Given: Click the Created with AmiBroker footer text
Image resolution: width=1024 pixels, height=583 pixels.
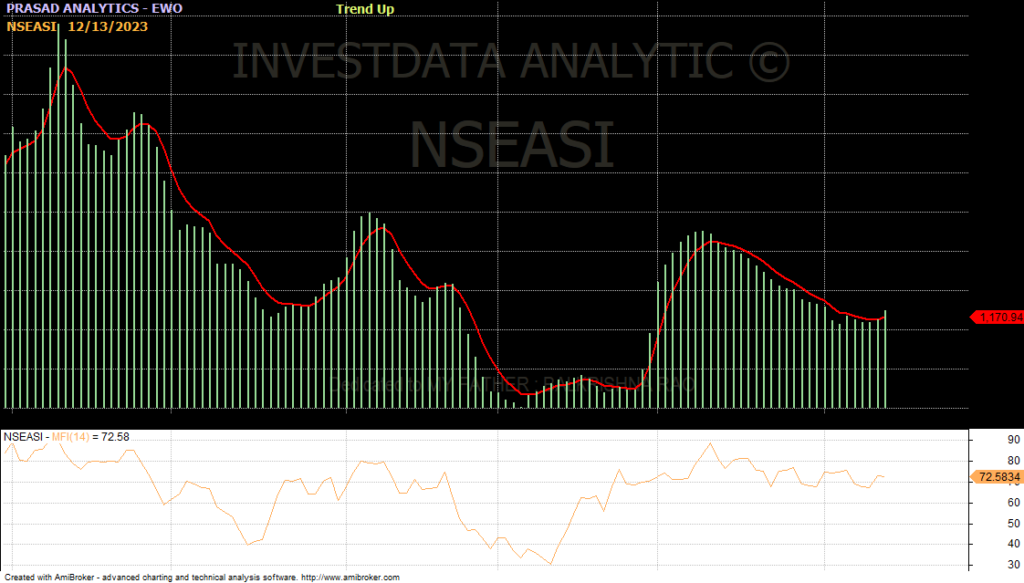Looking at the screenshot, I should pos(150,578).
